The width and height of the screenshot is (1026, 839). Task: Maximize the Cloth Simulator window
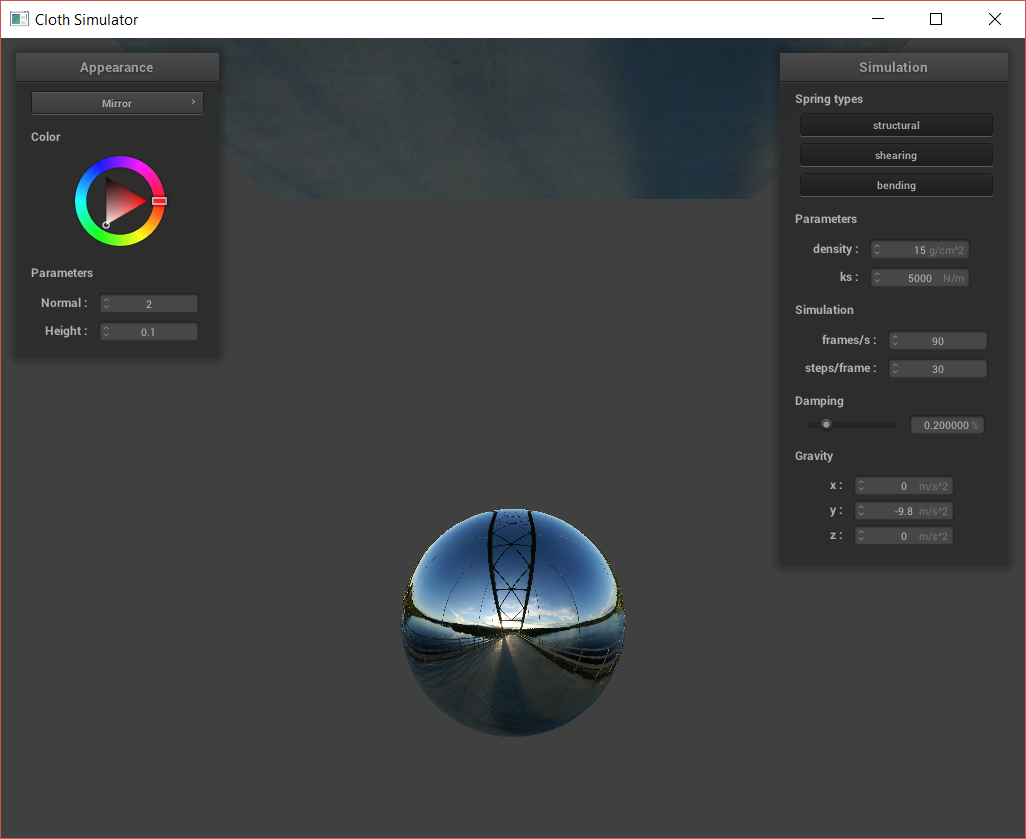[936, 19]
